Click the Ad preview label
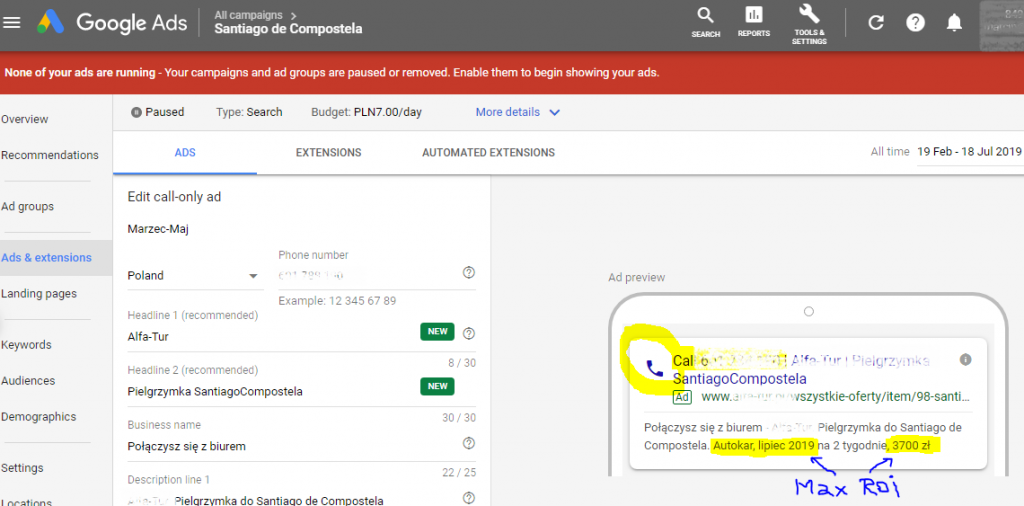The height and width of the screenshot is (506, 1024). (637, 277)
